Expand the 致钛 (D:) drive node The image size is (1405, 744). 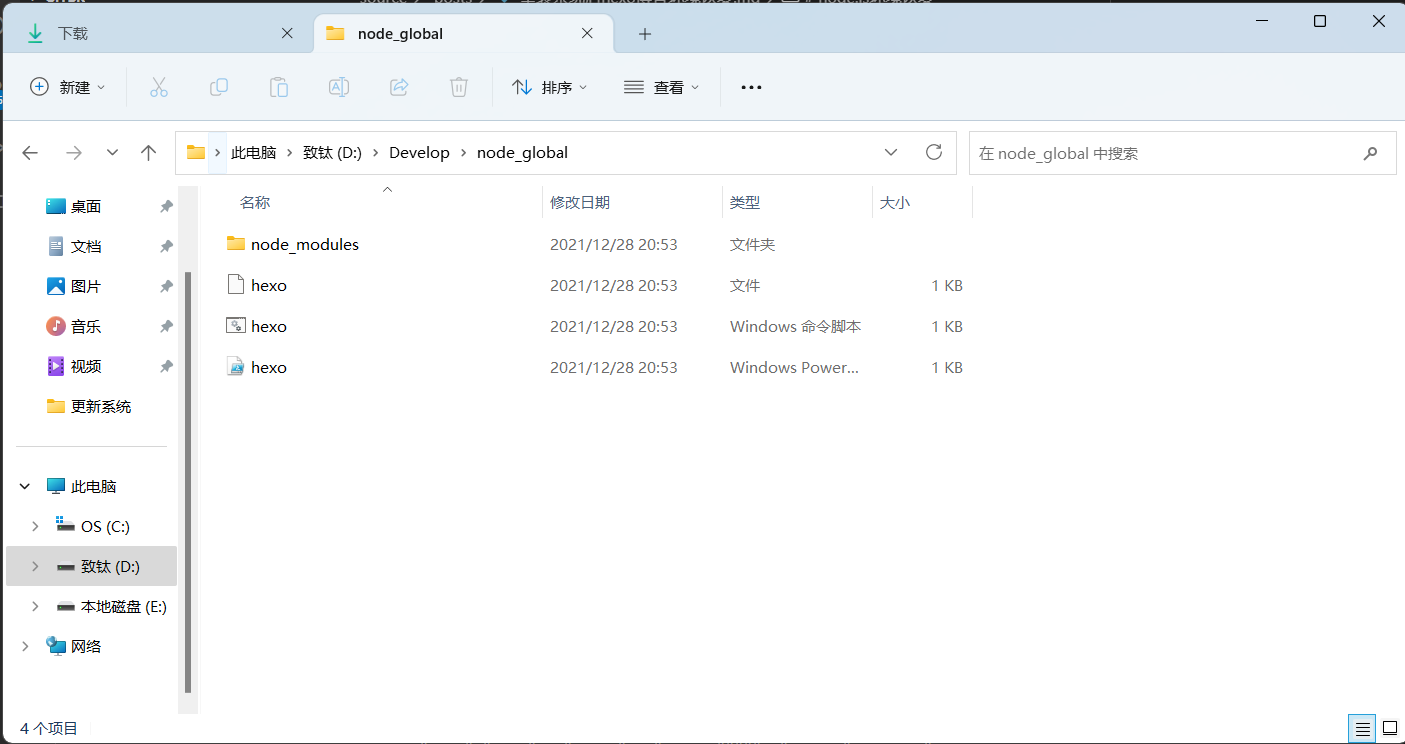coord(35,566)
